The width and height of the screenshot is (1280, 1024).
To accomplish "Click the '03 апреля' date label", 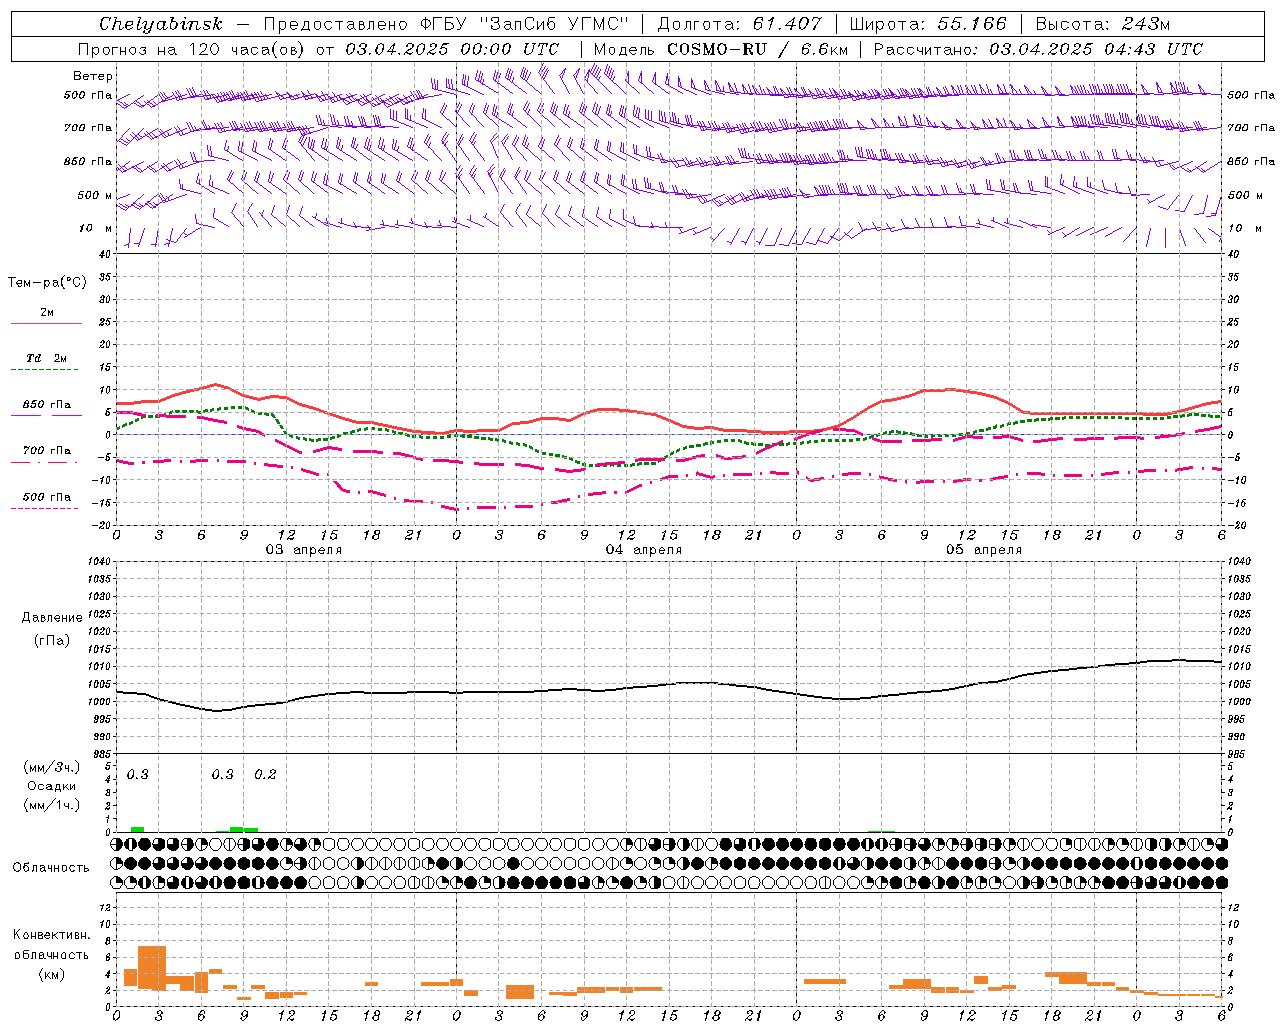I will [303, 550].
